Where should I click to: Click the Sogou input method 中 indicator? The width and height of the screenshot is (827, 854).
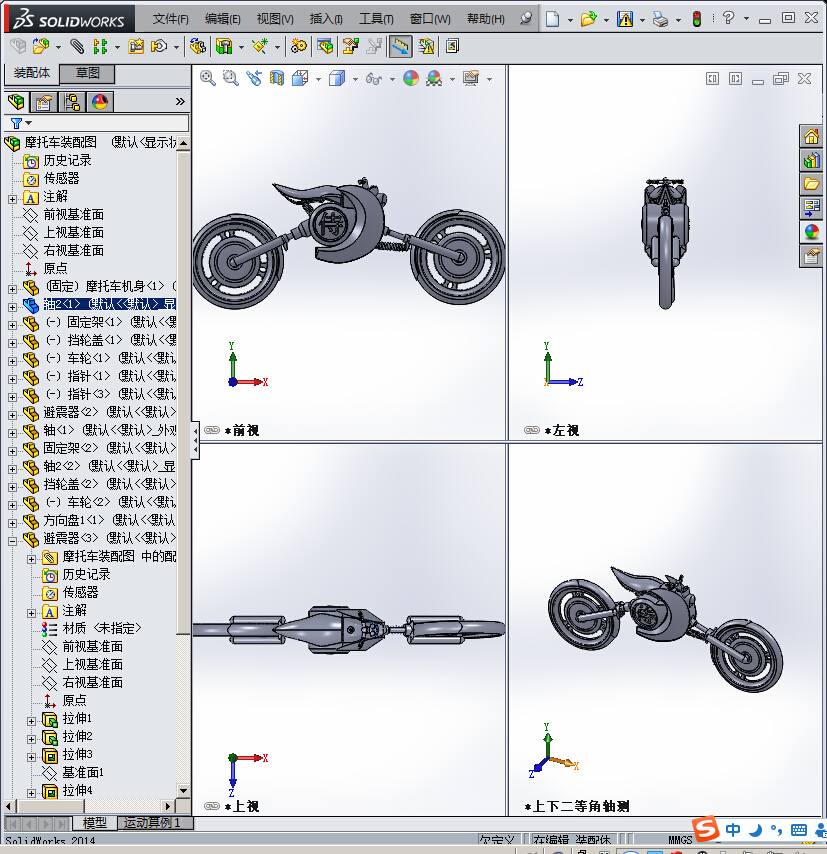(733, 830)
